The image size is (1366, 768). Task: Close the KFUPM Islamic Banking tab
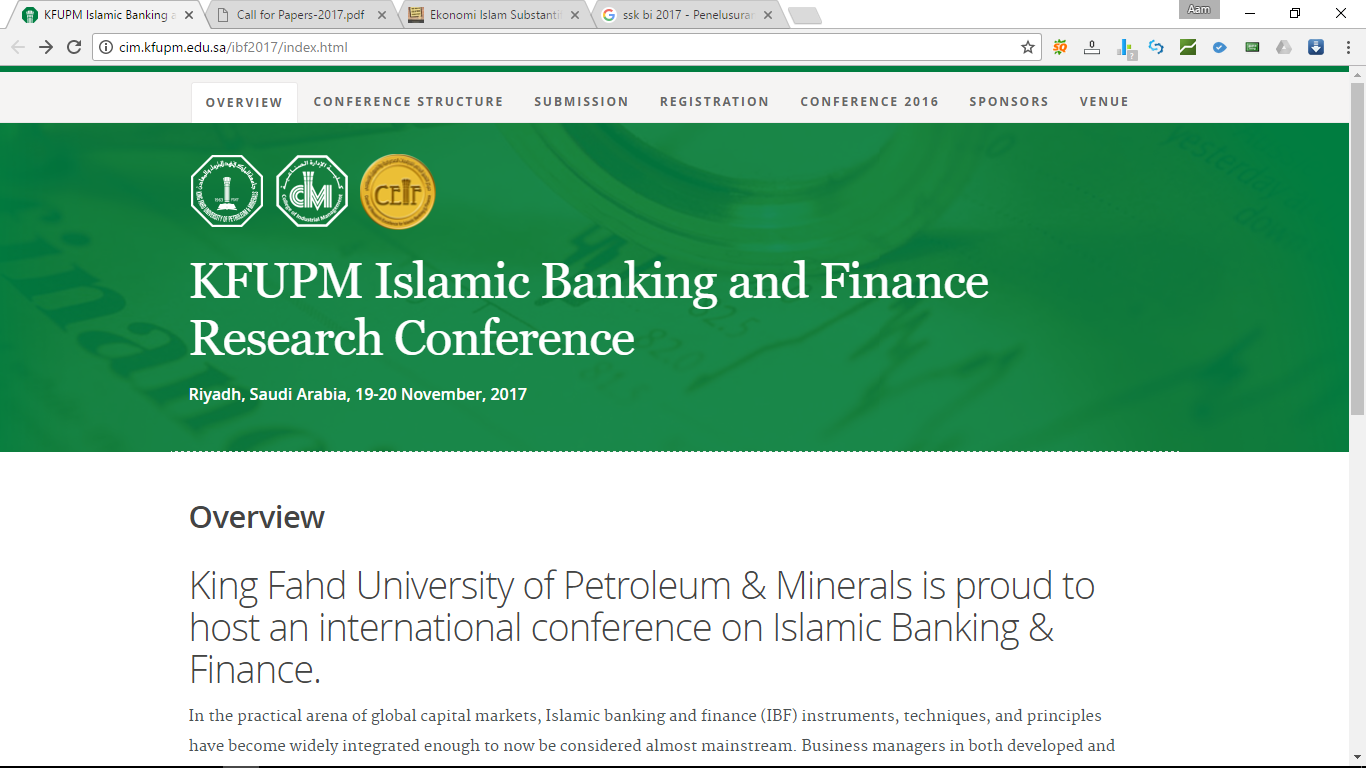(189, 15)
